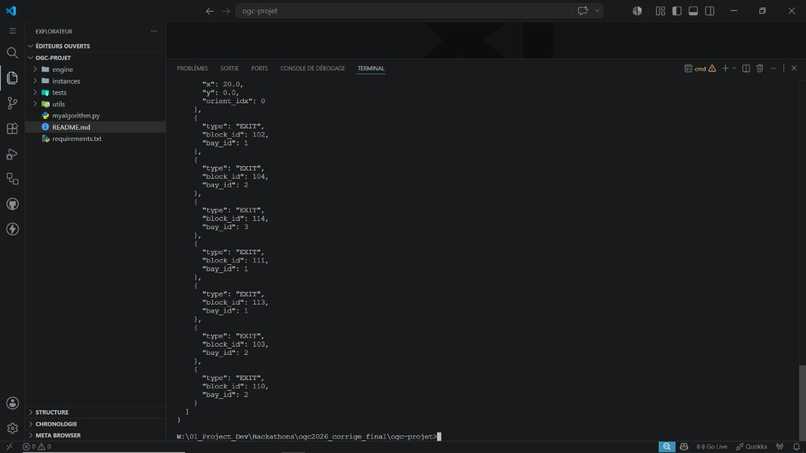Go forward with the navigation arrow

(226, 11)
